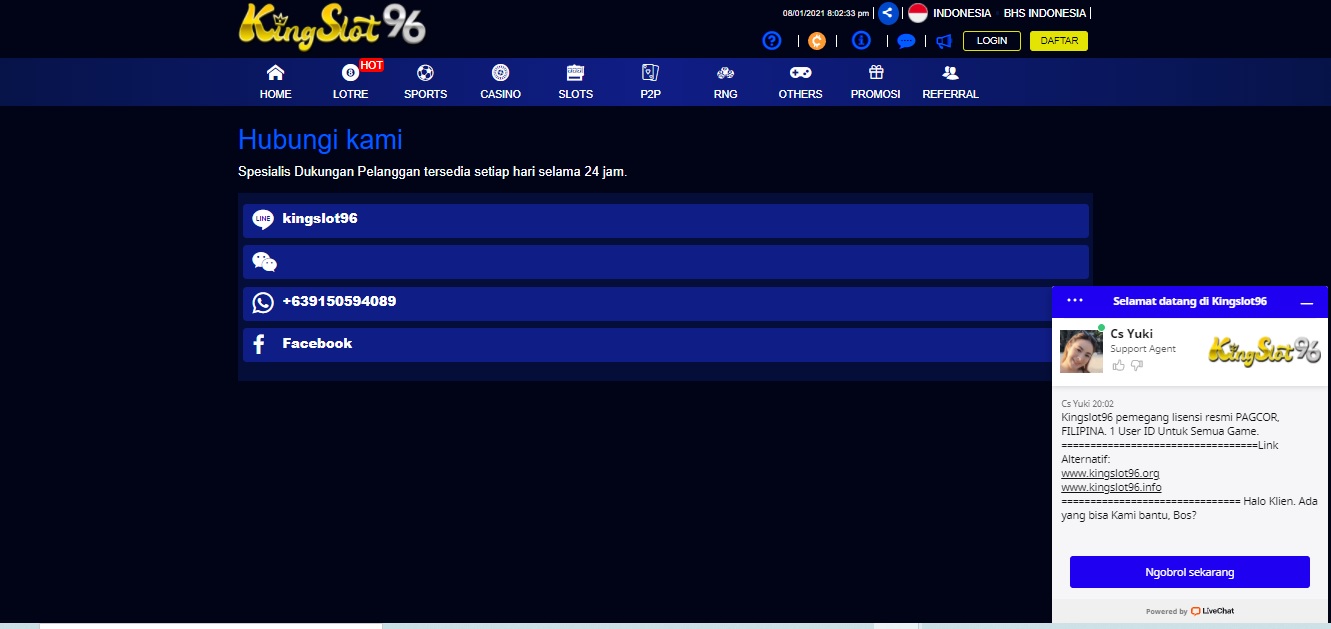The image size is (1331, 629).
Task: Open the LOTRE menu item
Action: 351,82
